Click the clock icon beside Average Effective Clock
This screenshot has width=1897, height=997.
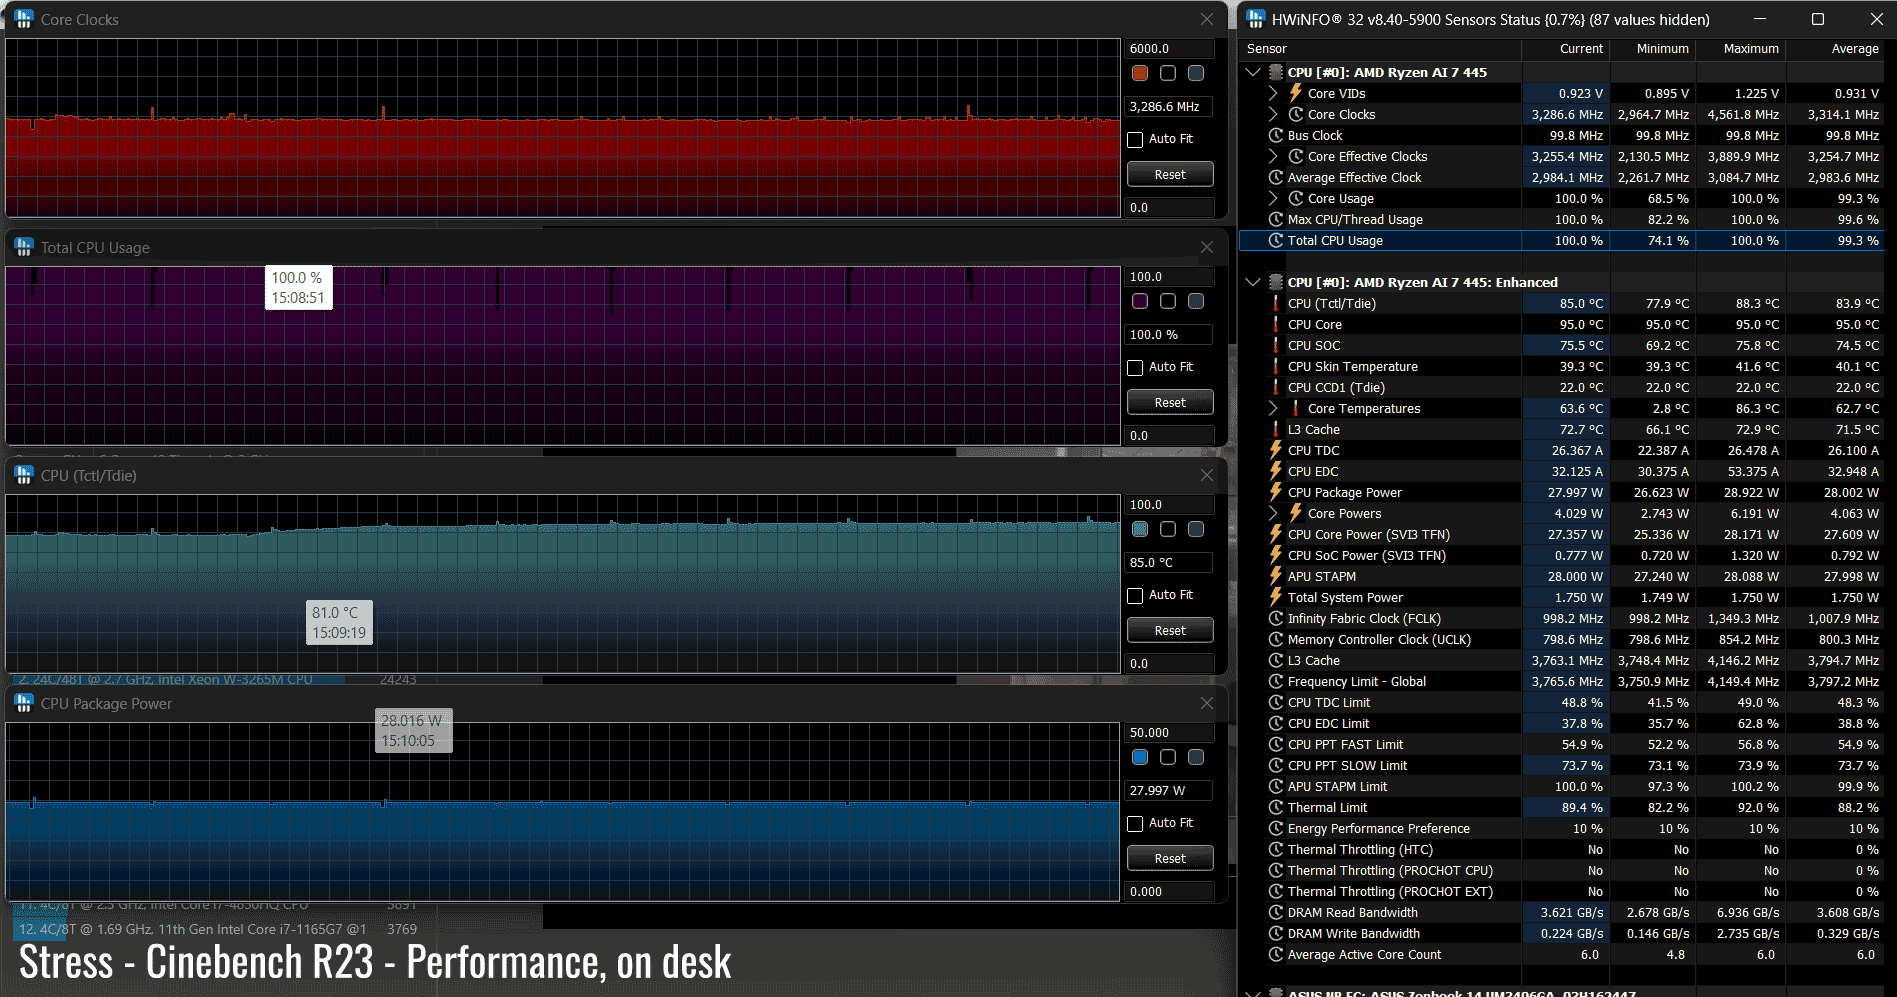1276,177
